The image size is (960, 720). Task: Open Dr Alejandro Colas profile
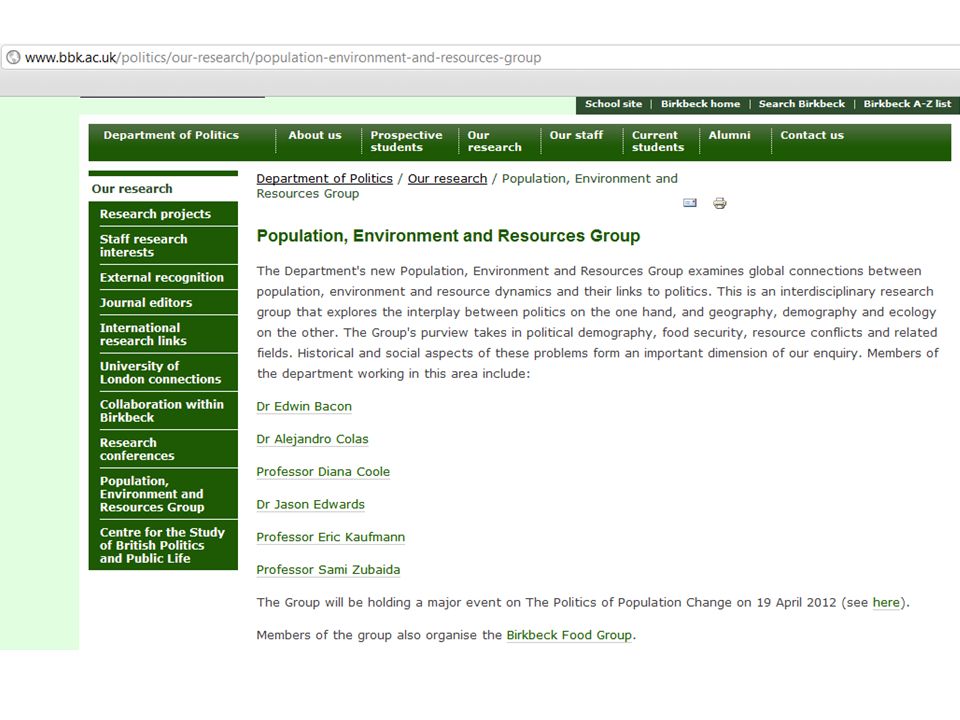tap(312, 439)
